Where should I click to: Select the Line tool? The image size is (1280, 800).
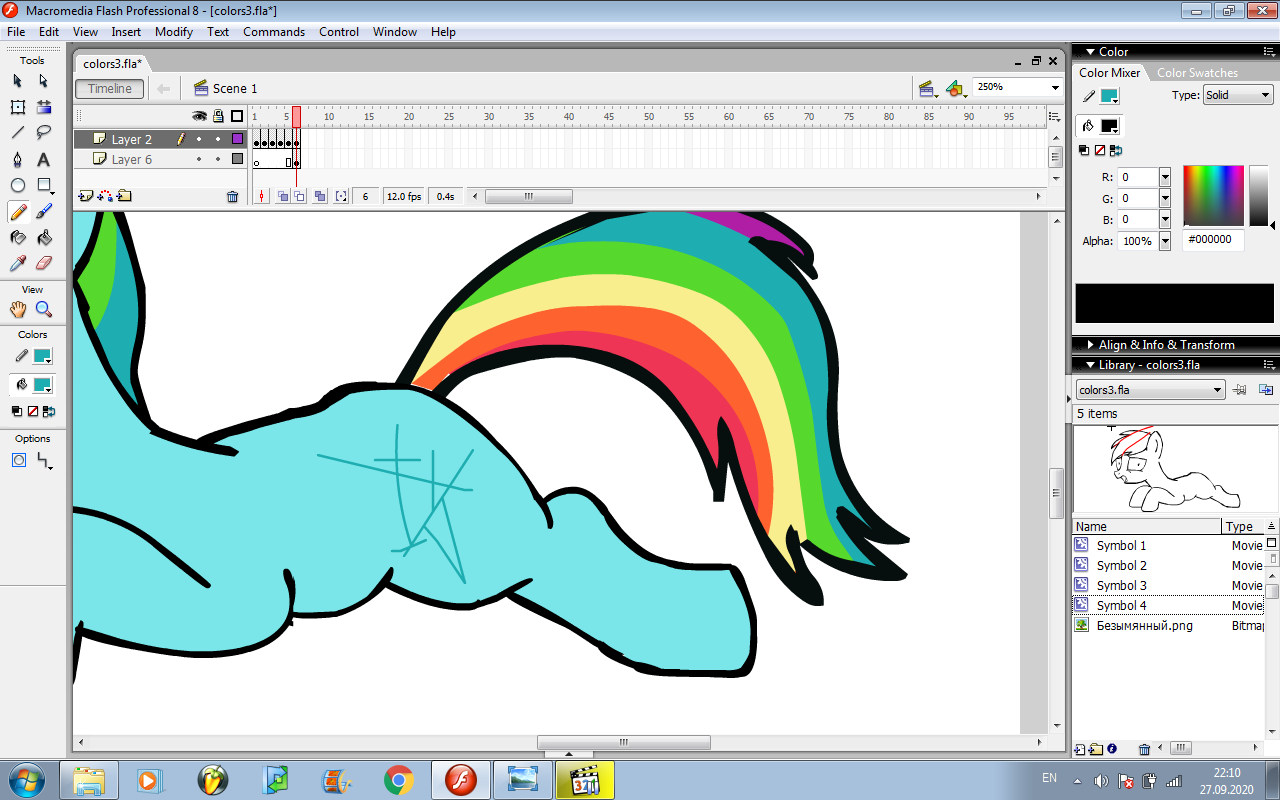(18, 133)
